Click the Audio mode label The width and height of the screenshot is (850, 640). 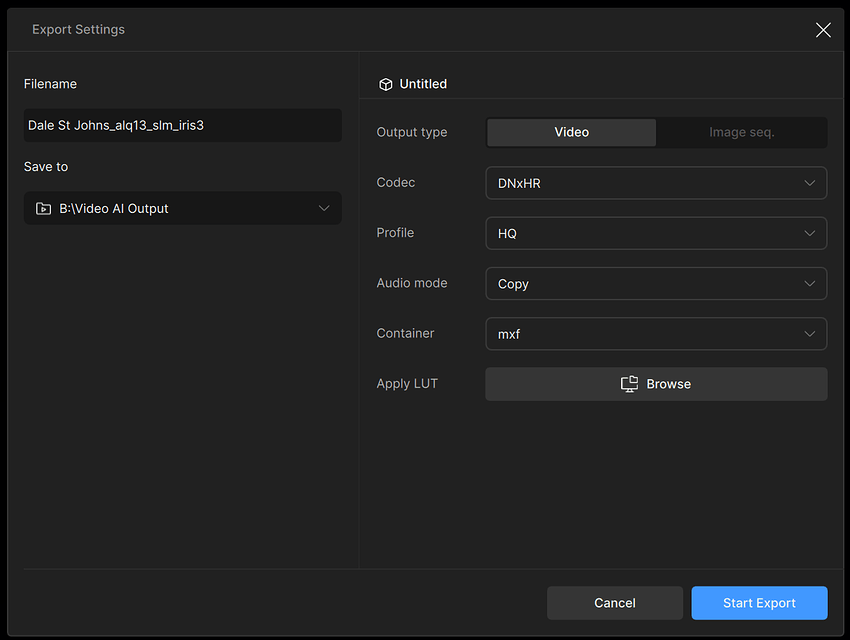pyautogui.click(x=412, y=283)
